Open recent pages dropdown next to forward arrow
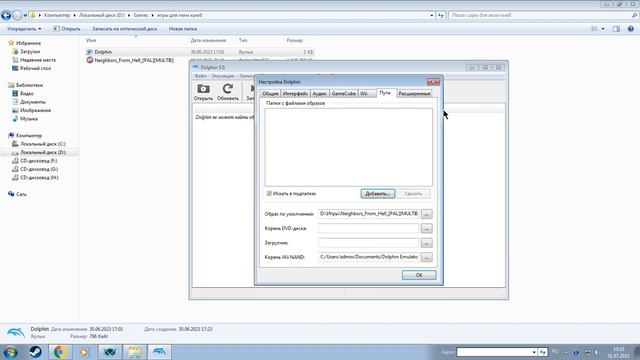Viewport: 640px width, 360px height. 25,16
